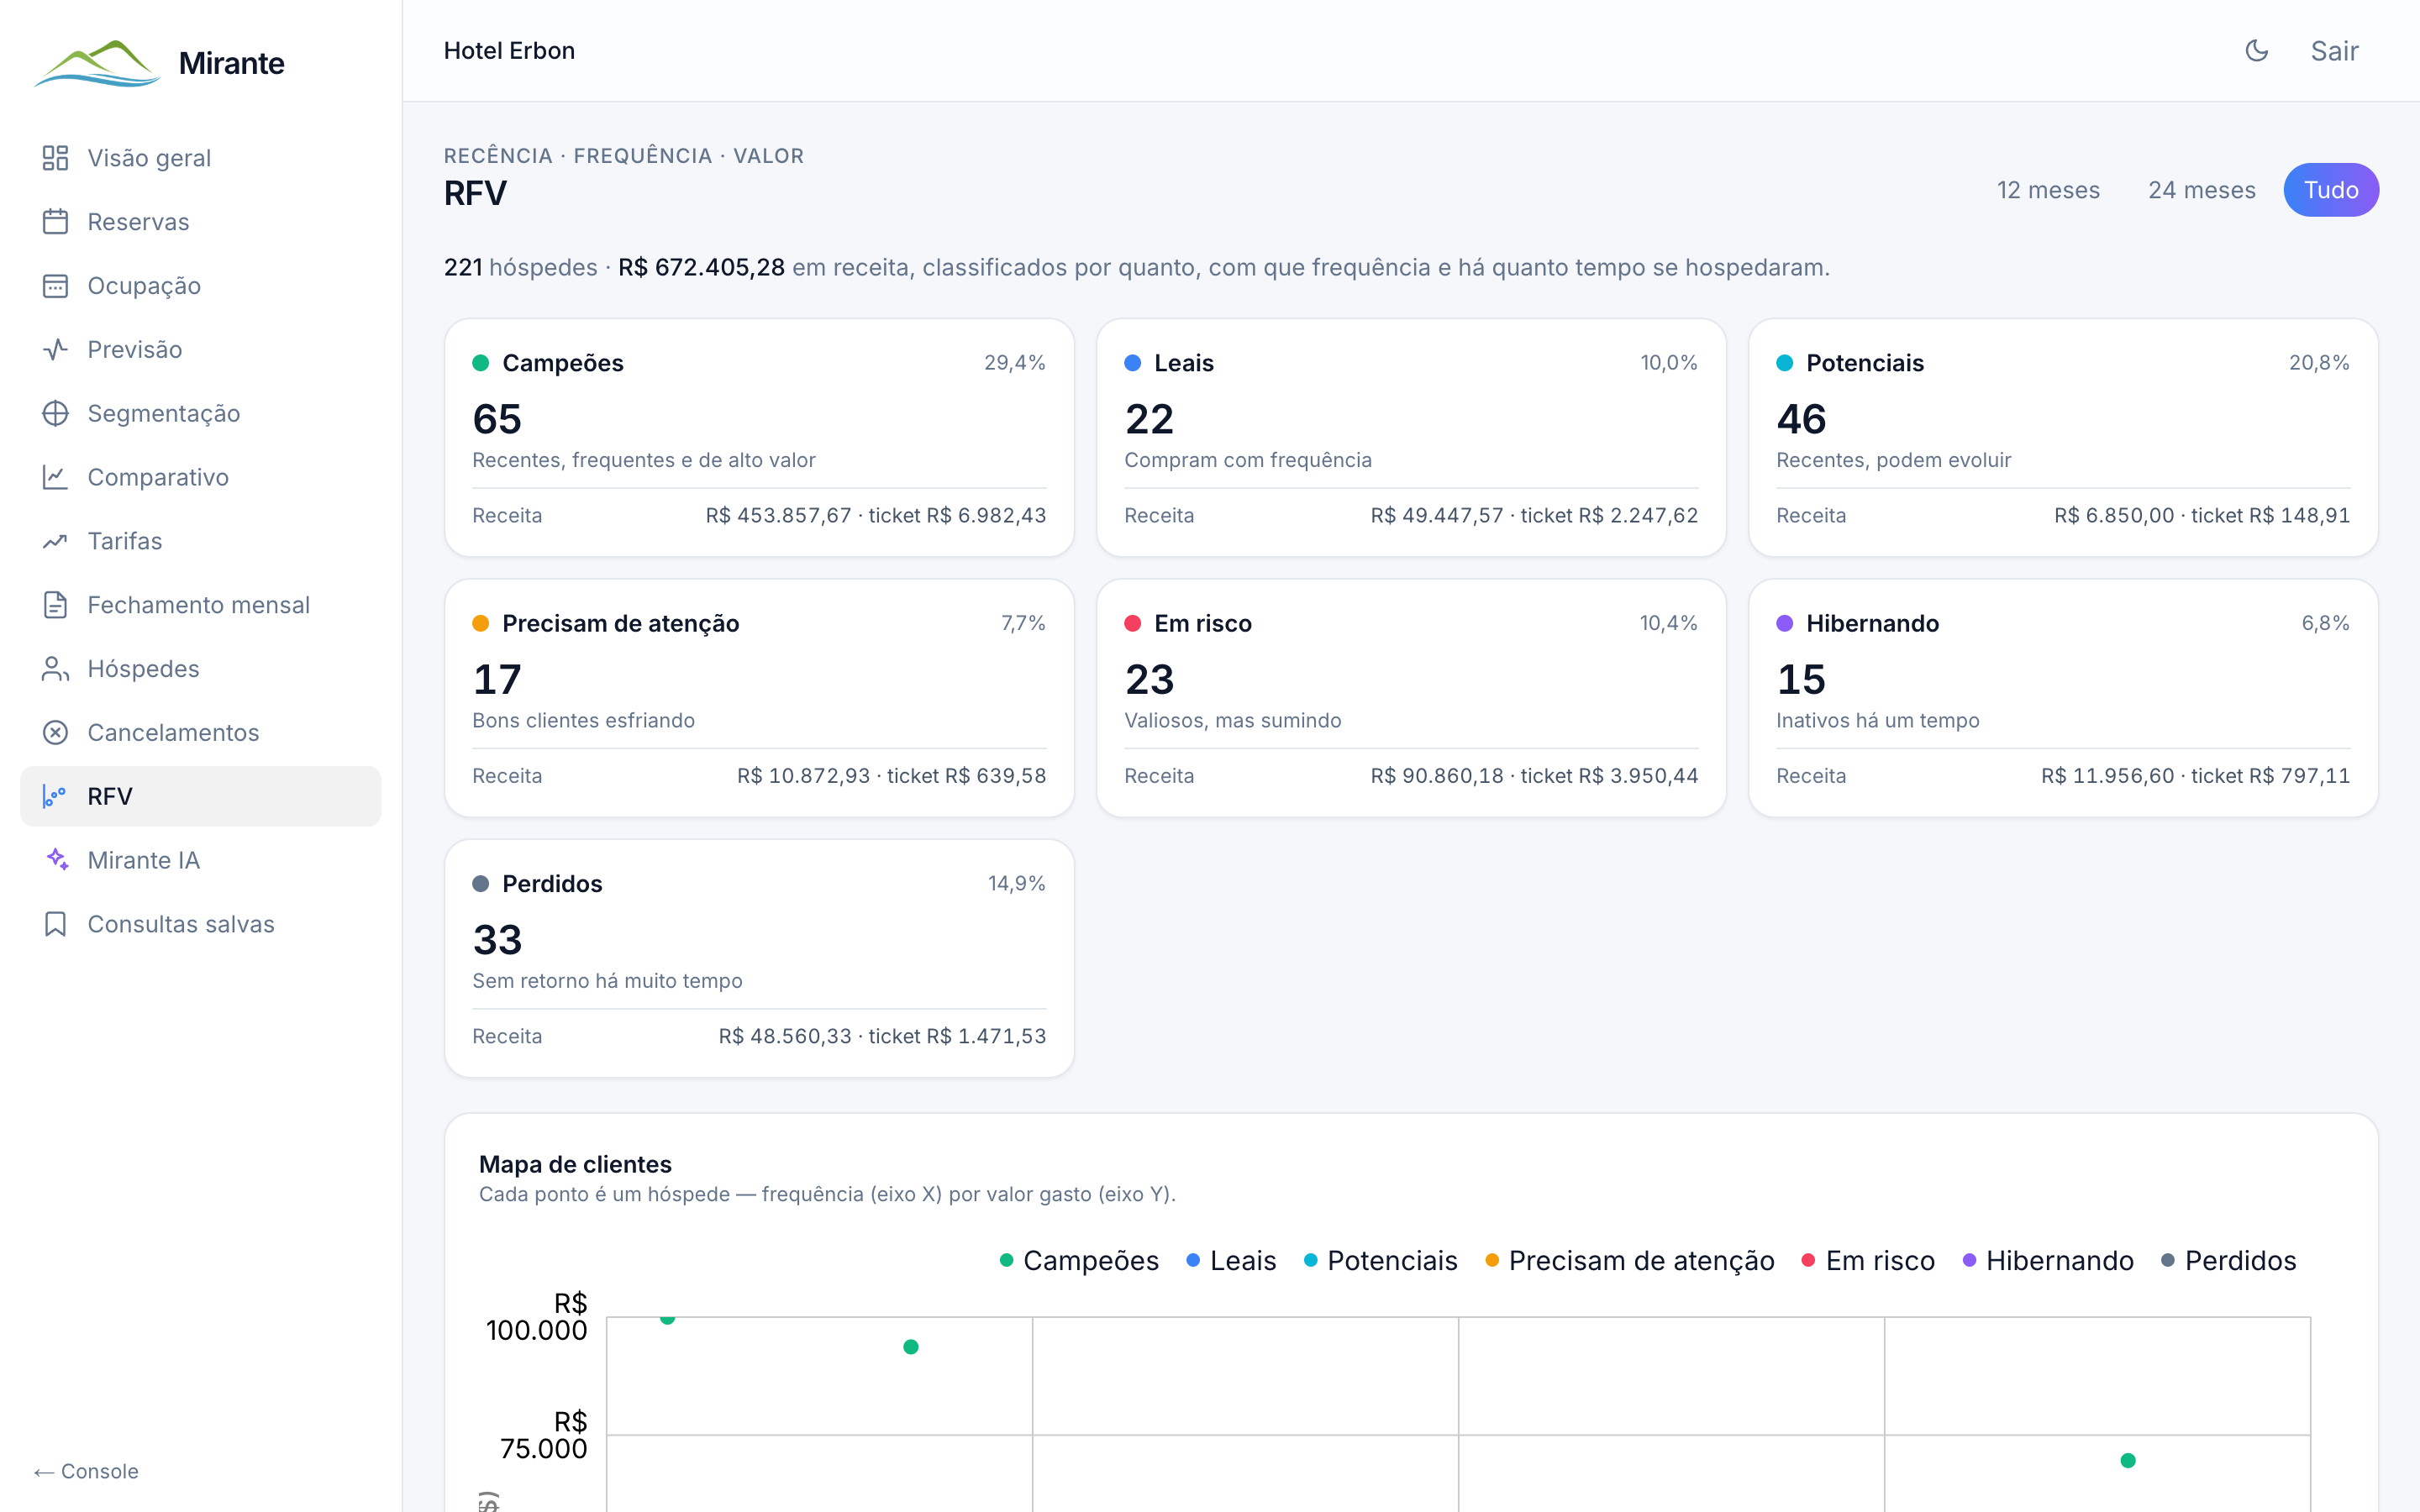Click the Mirante brand name

click(x=231, y=63)
